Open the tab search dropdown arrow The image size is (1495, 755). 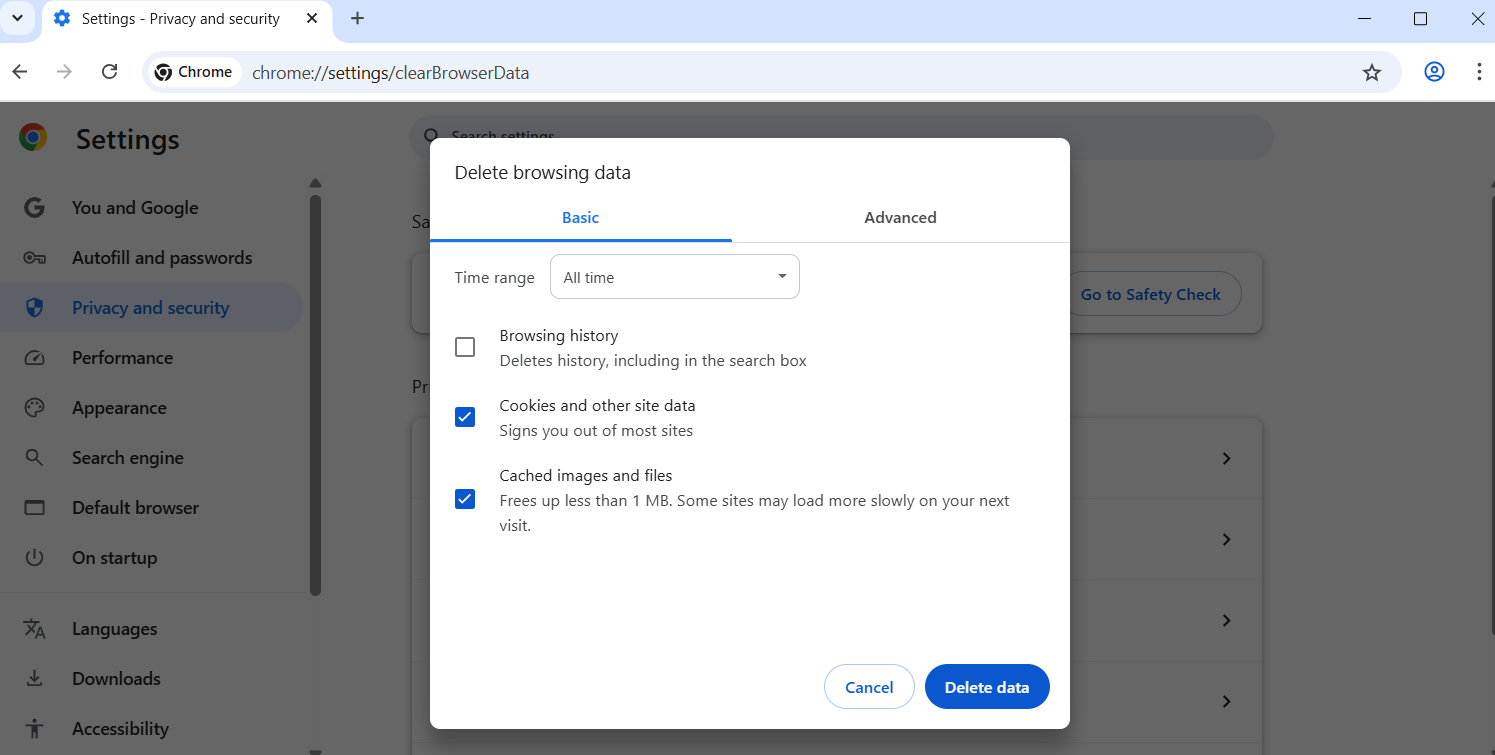click(17, 18)
